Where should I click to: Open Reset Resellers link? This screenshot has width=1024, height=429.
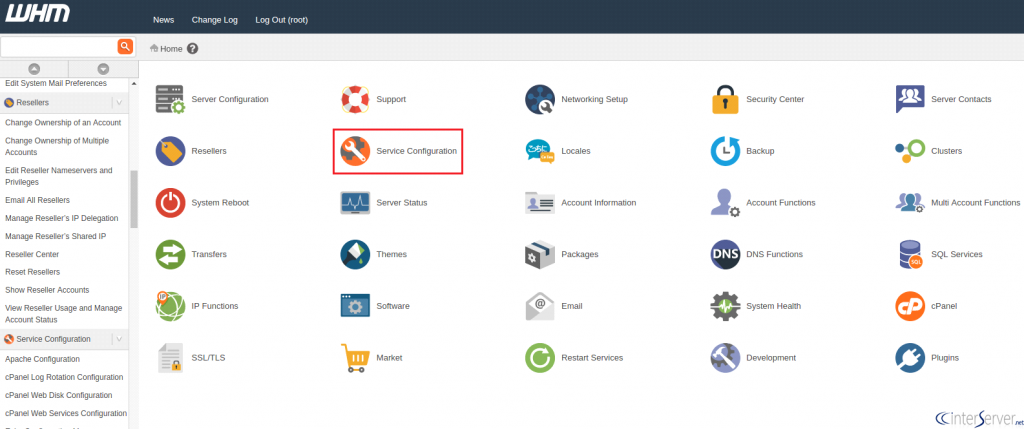[33, 272]
